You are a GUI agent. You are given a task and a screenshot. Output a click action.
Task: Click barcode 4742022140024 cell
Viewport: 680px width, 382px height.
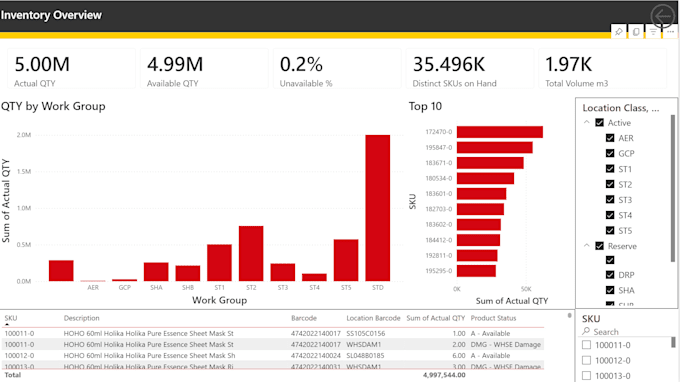(316, 356)
